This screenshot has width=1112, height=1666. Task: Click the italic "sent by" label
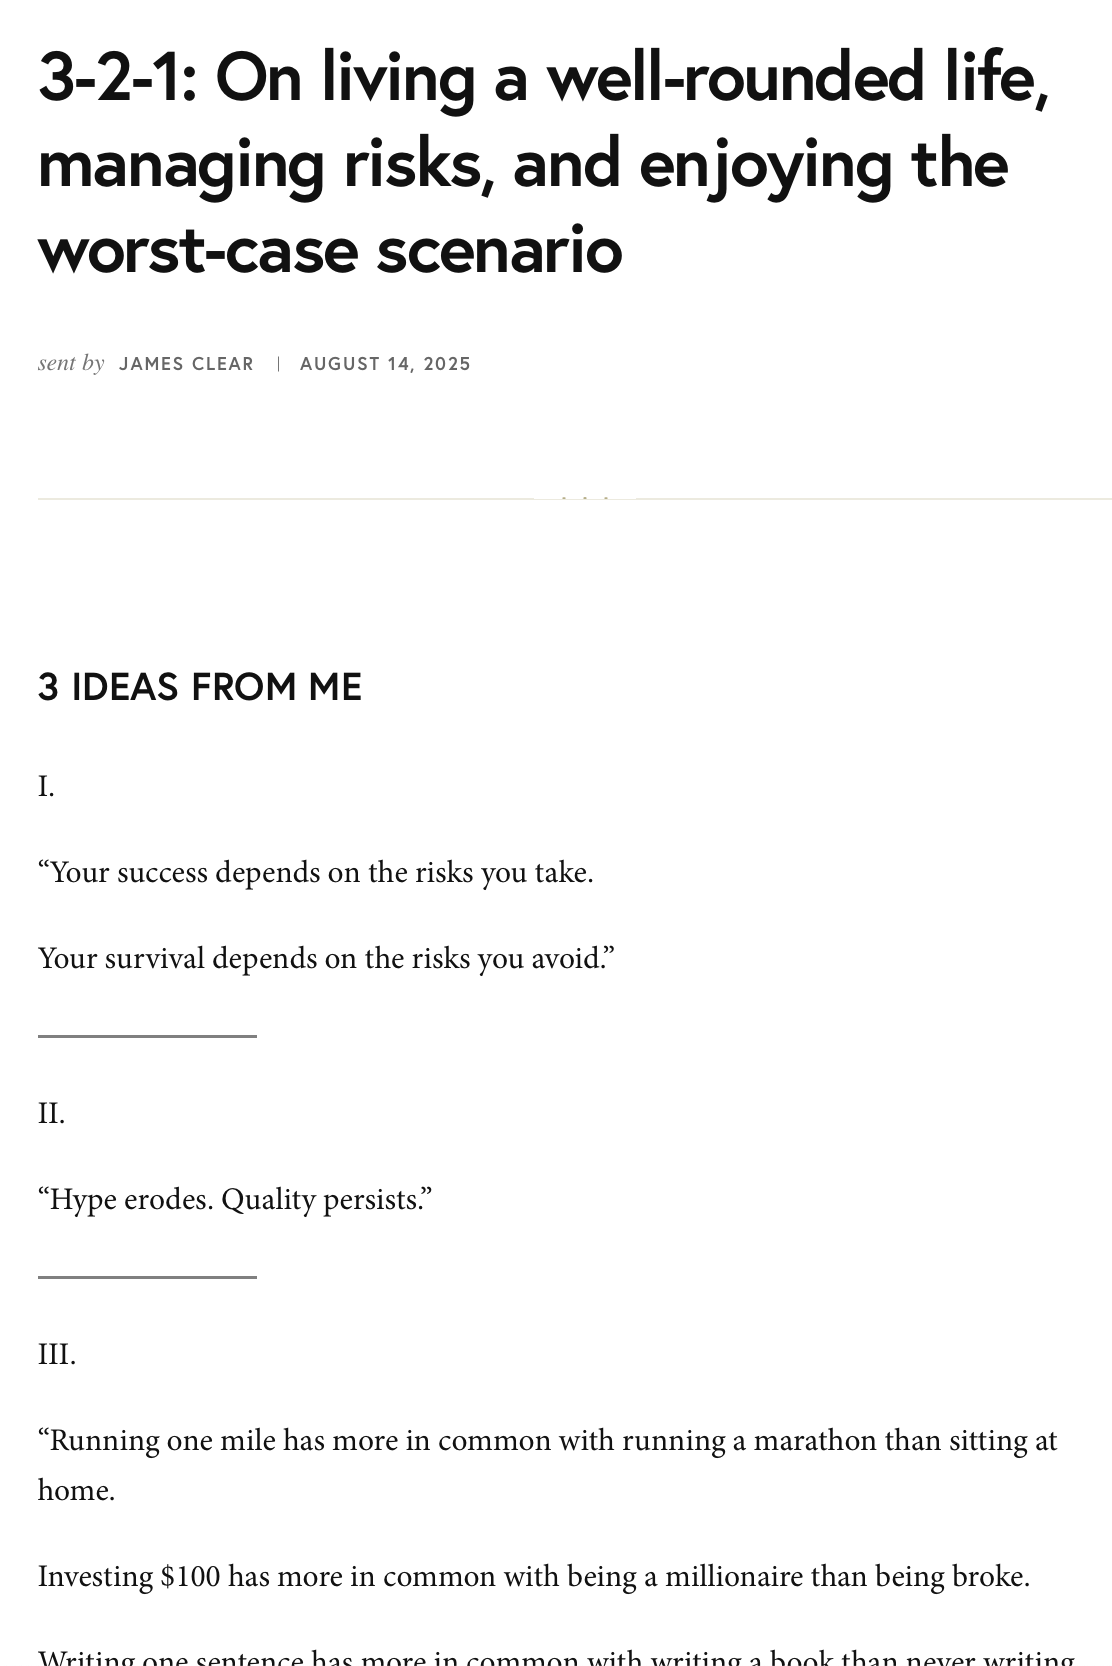71,363
